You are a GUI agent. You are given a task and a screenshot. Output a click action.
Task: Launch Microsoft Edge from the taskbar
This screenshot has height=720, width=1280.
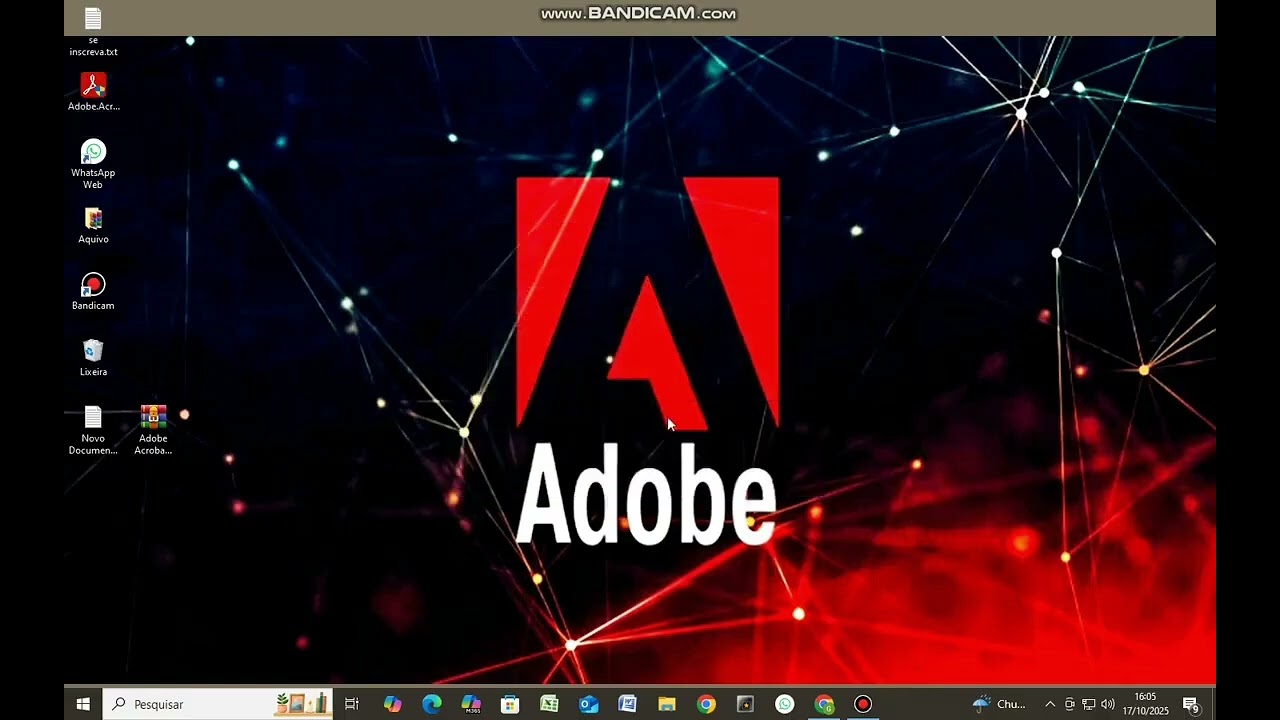pyautogui.click(x=432, y=704)
